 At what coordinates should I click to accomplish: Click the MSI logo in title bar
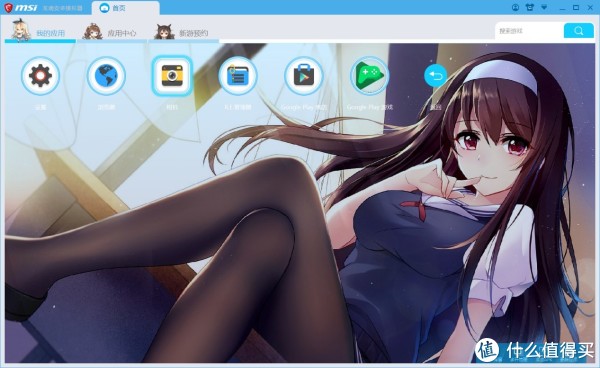coord(21,8)
